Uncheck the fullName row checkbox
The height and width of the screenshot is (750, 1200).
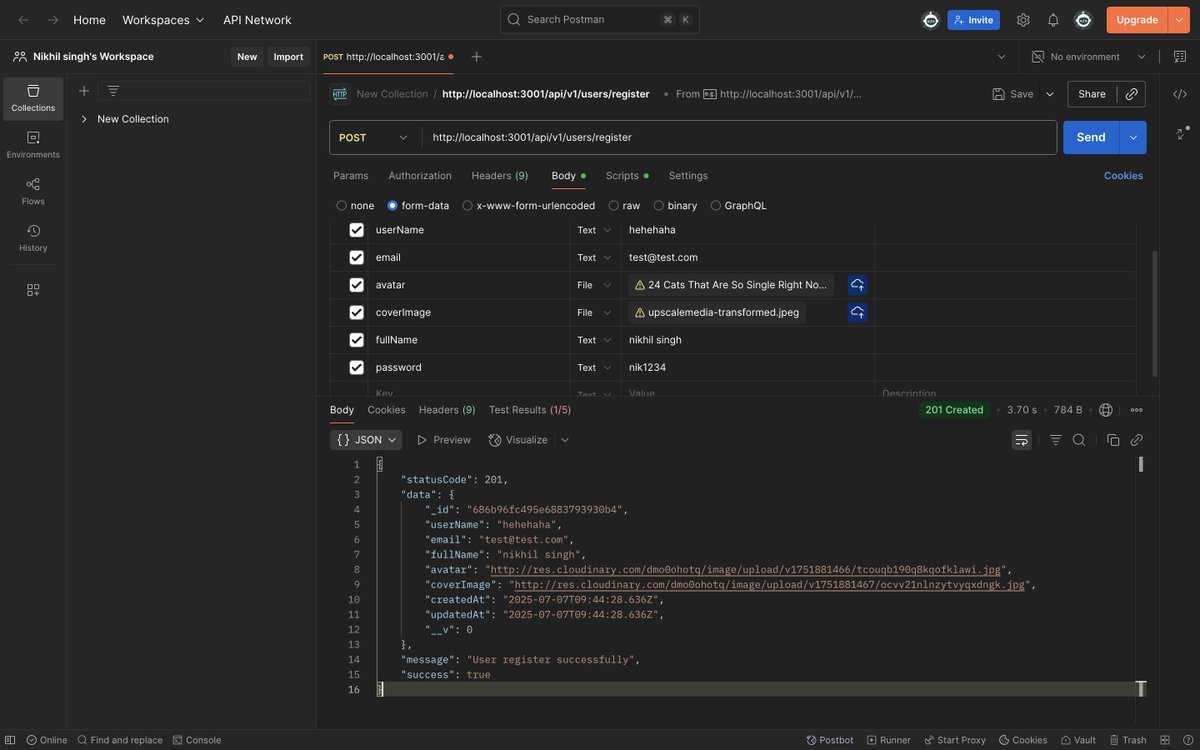tap(356, 340)
